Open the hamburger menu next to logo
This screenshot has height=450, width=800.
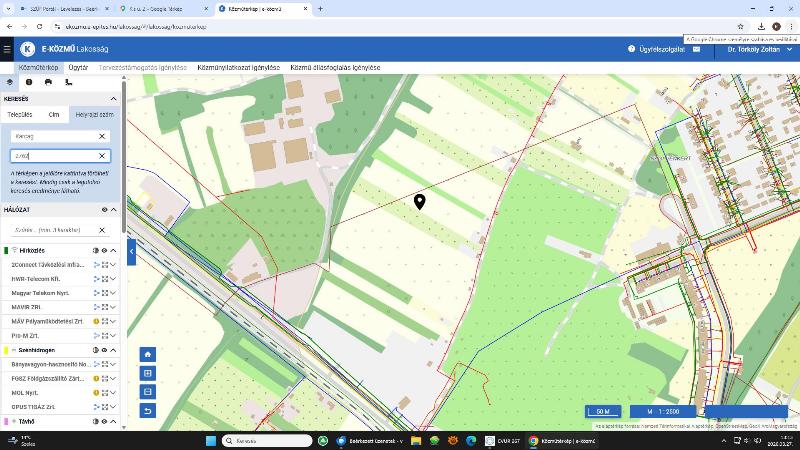pos(7,48)
